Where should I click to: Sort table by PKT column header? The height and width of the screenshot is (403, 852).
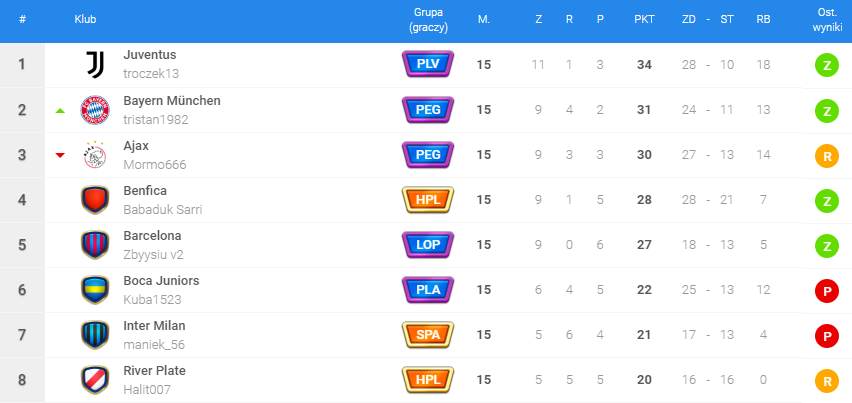644,19
